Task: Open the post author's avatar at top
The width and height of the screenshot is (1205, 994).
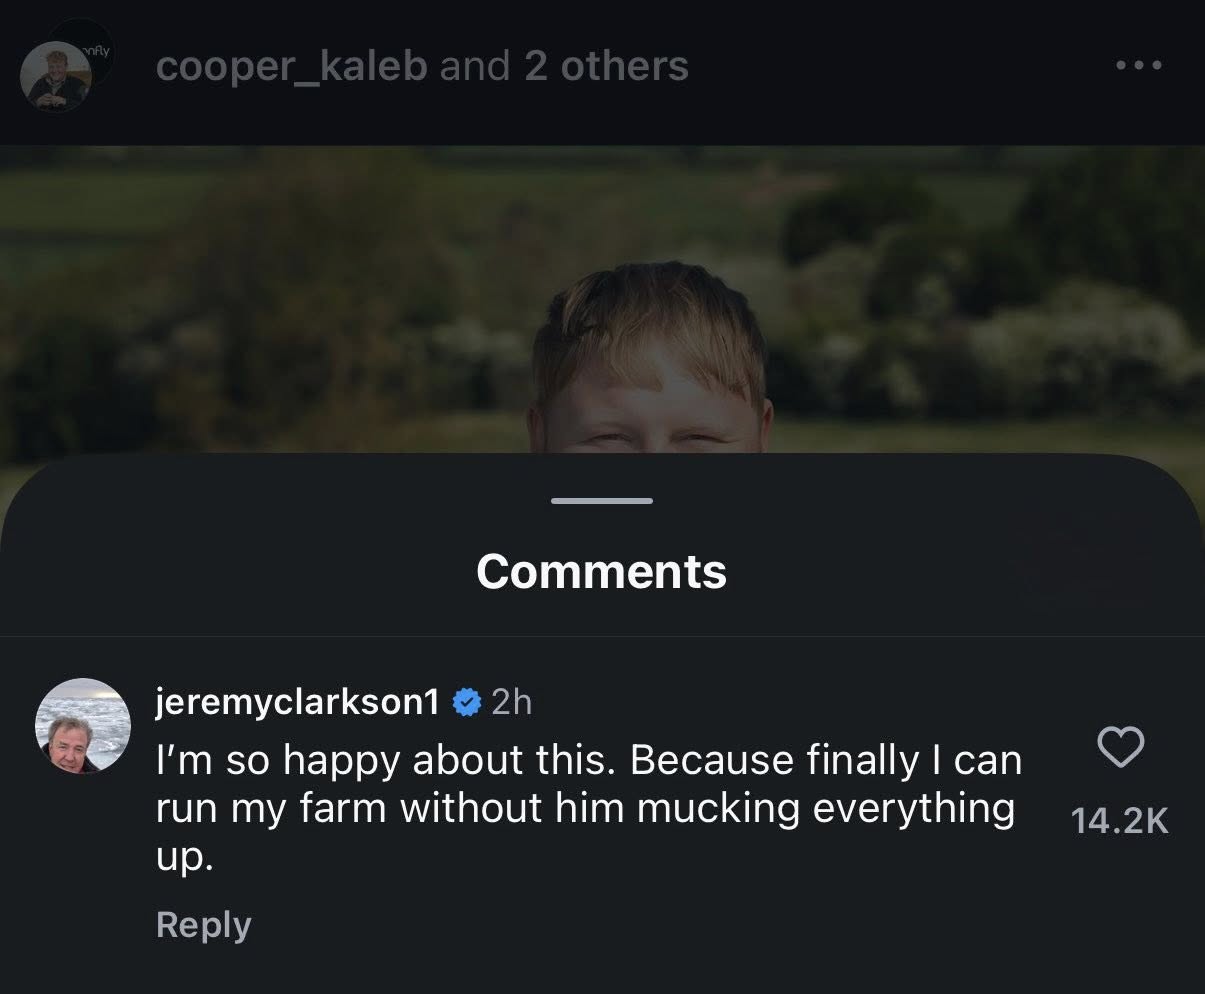Action: click(x=55, y=78)
